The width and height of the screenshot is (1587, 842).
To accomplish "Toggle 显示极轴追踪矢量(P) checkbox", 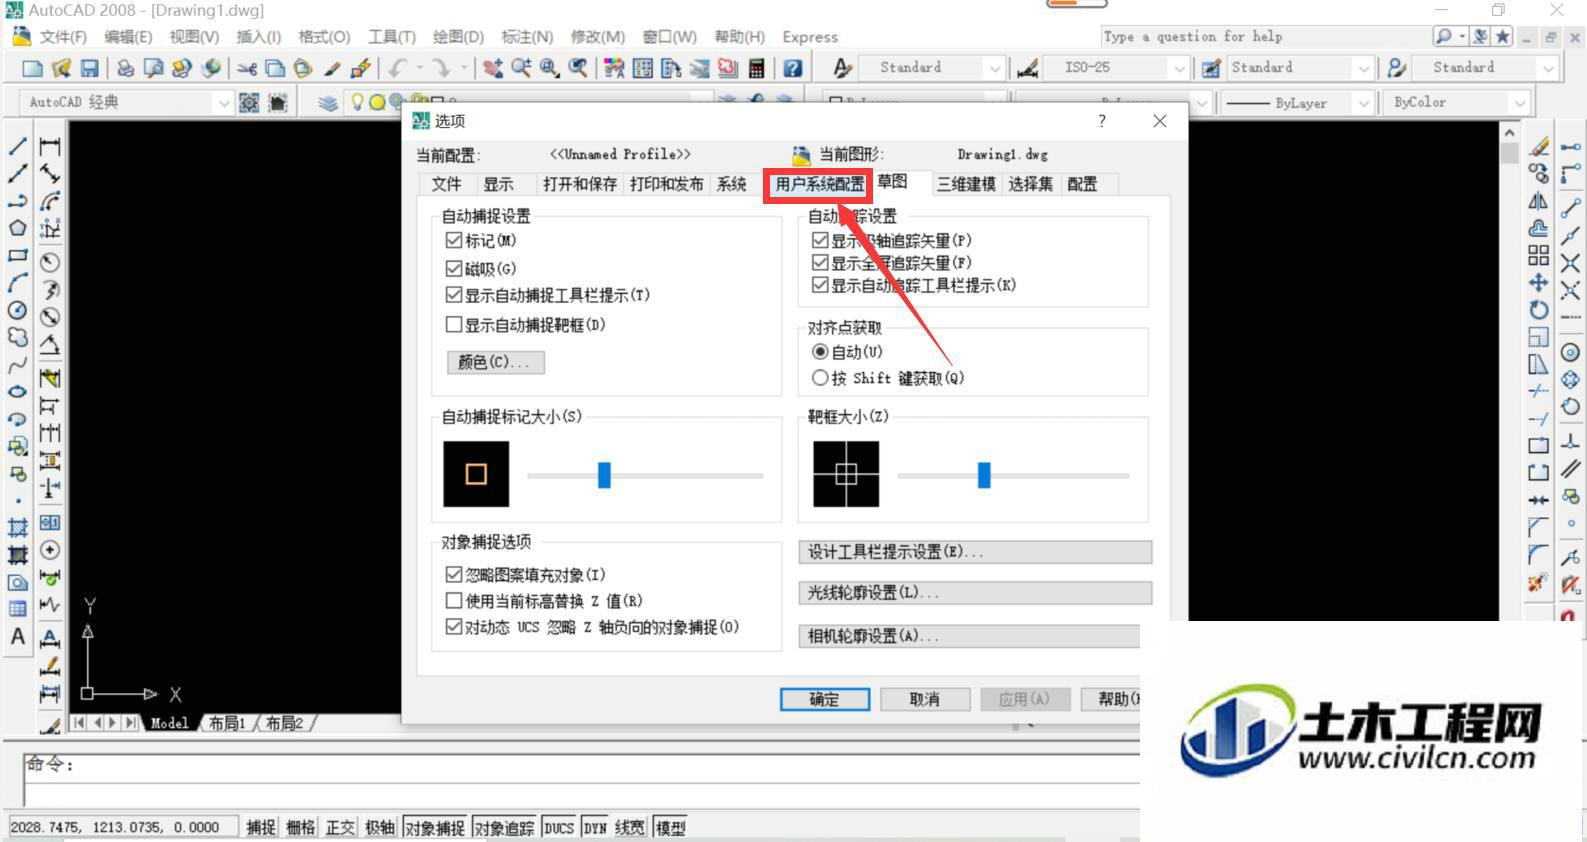I will [821, 241].
